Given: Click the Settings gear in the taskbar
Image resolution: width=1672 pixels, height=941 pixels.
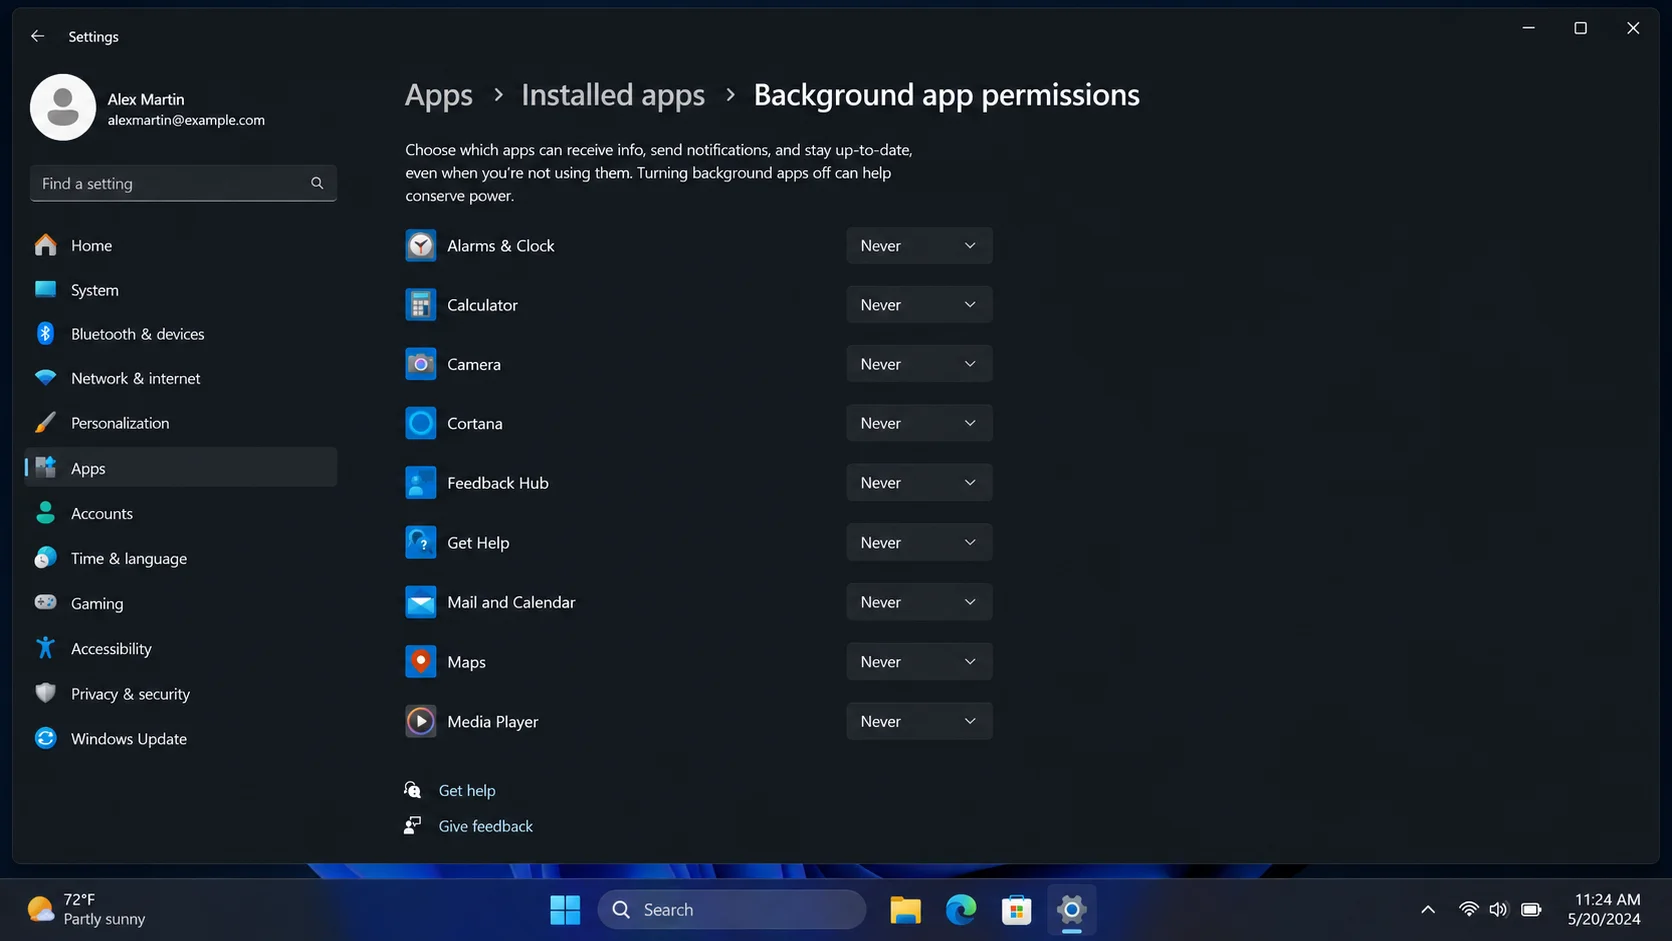Looking at the screenshot, I should click(x=1071, y=909).
